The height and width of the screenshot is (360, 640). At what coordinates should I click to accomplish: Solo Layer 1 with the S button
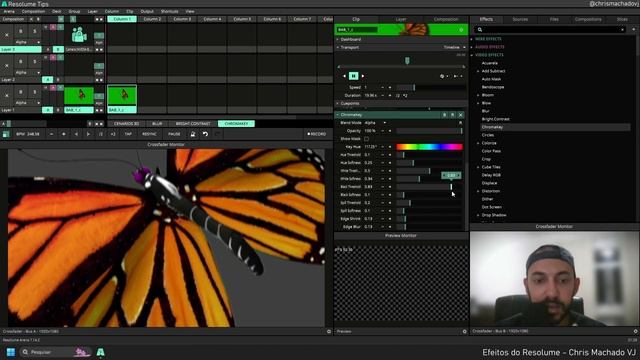(35, 92)
